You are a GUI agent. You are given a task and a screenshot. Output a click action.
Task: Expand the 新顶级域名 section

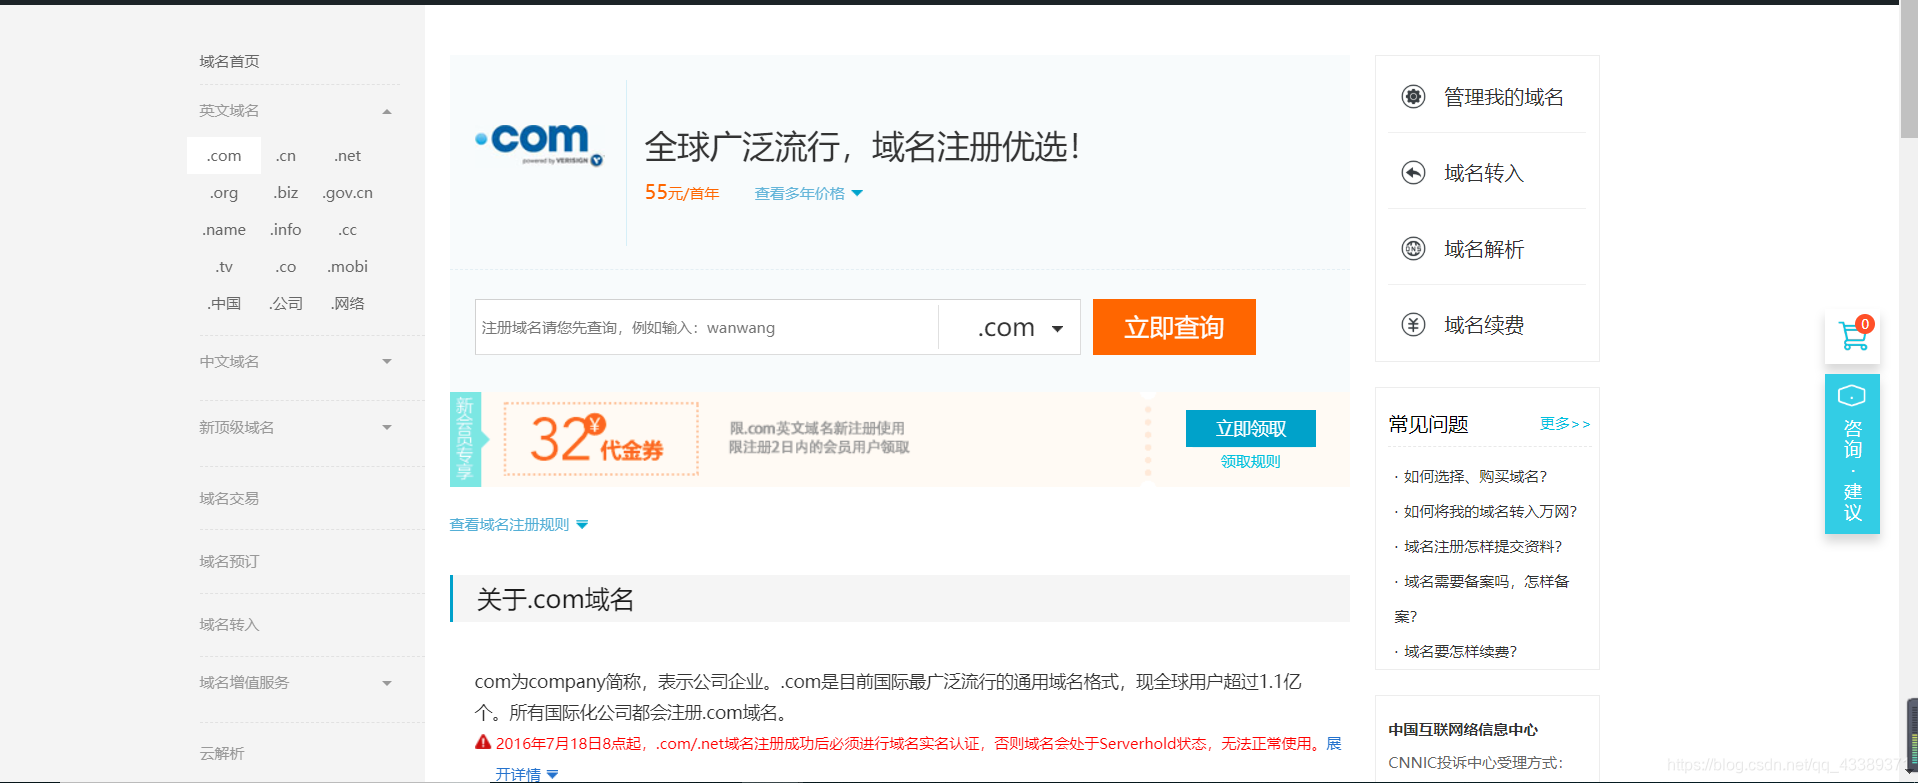coord(387,427)
